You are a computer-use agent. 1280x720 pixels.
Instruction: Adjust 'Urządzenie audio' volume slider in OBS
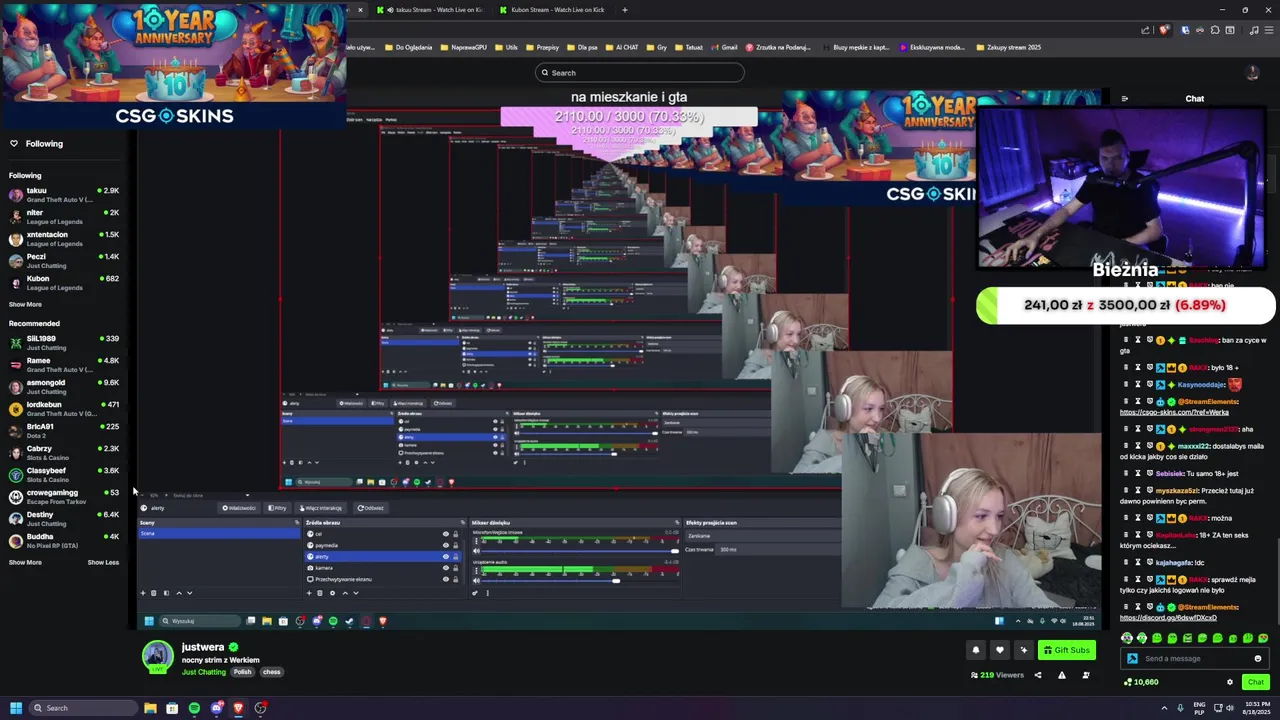615,580
